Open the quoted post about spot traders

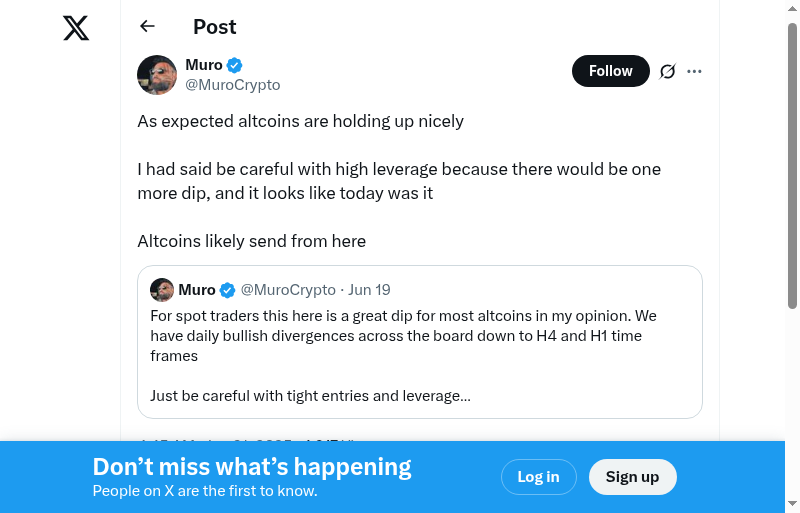[x=419, y=355]
